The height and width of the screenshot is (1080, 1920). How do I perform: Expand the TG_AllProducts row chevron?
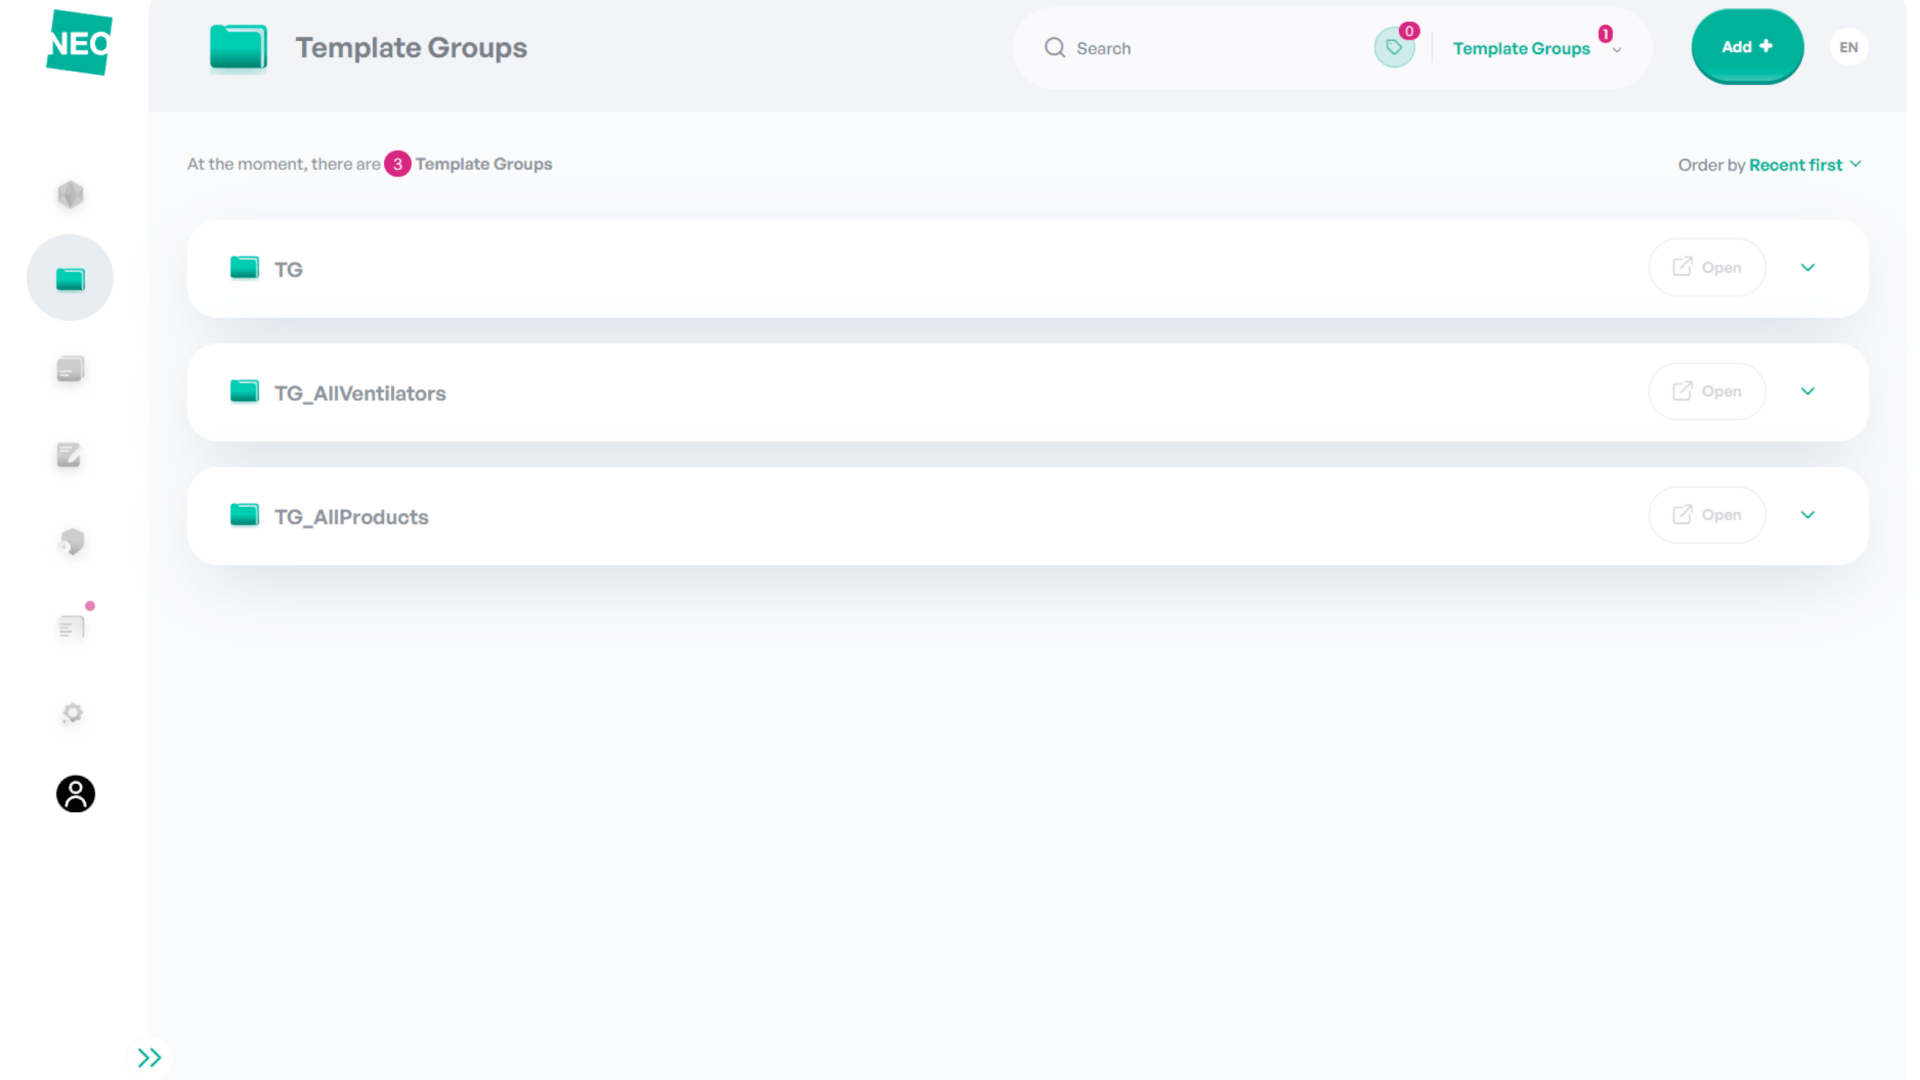click(1807, 515)
